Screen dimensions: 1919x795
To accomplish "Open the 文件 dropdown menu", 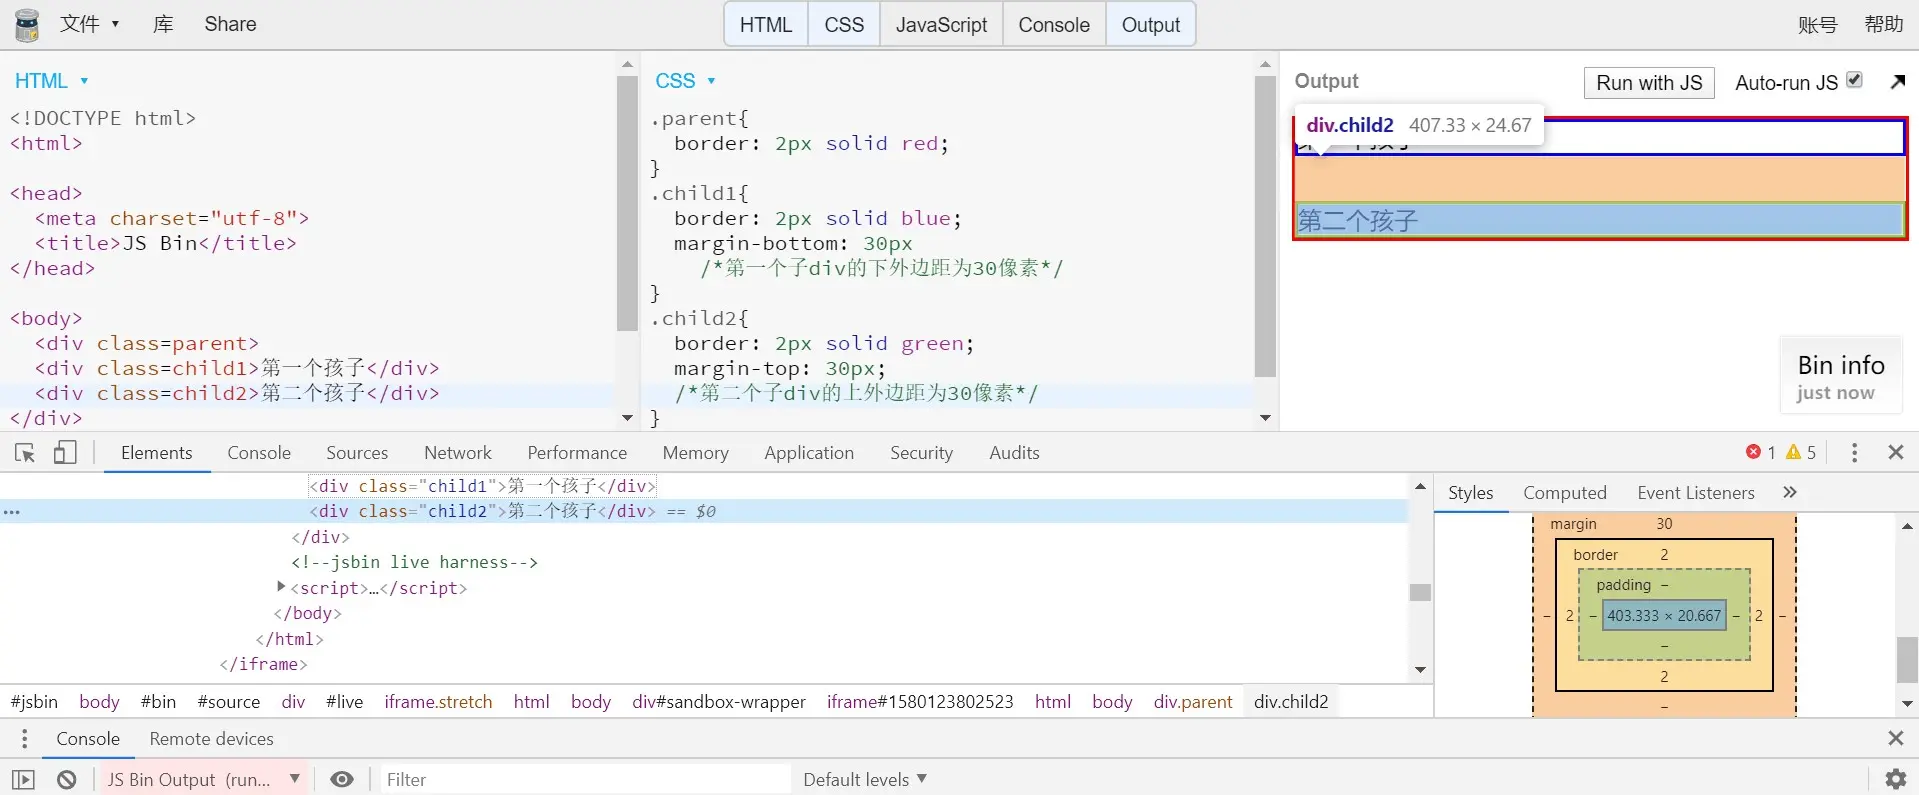I will point(89,24).
